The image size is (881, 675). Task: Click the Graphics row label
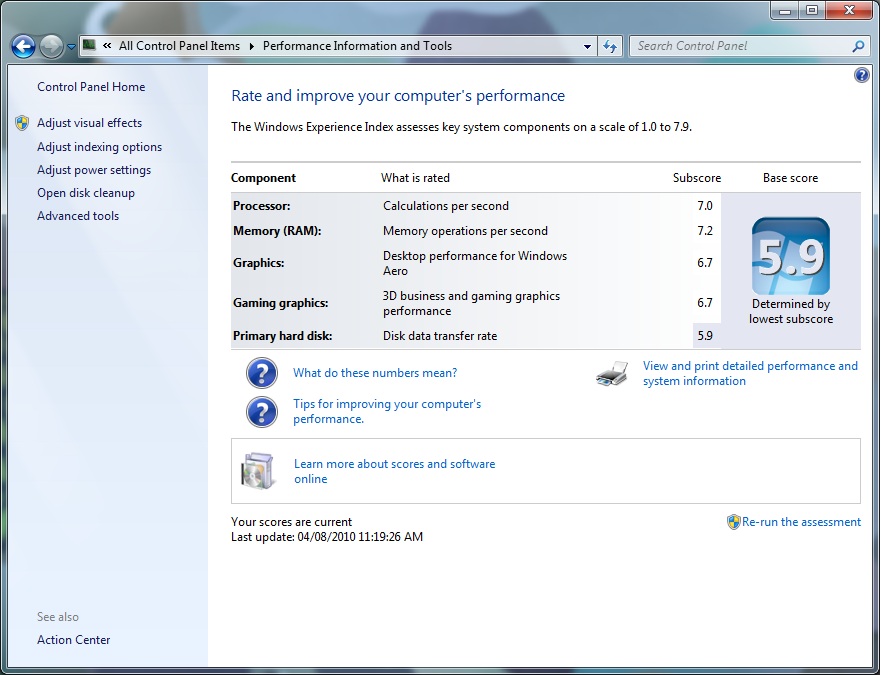click(258, 262)
